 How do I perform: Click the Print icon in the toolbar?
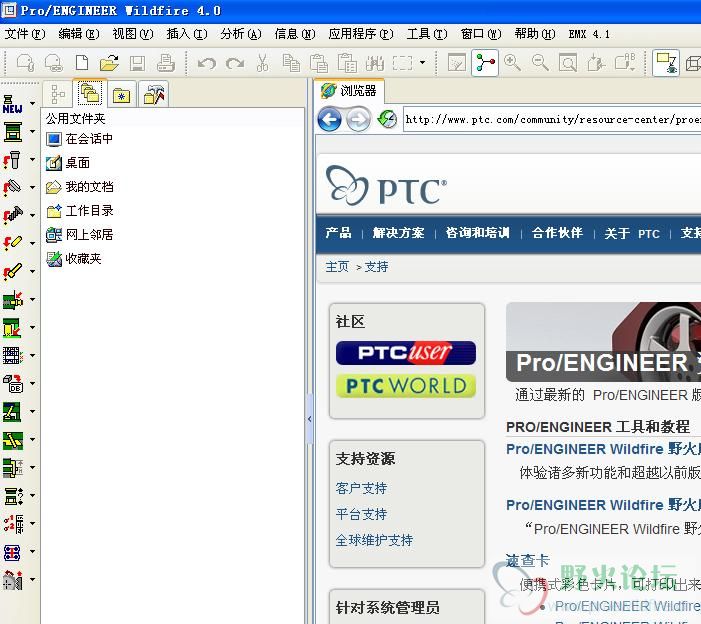tap(165, 63)
